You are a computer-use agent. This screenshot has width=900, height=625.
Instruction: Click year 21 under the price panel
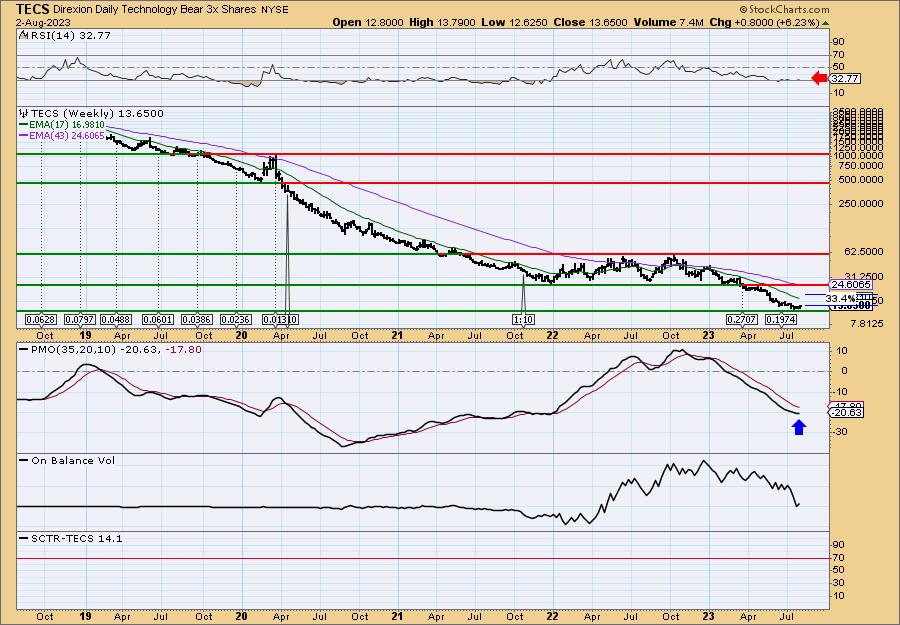coord(397,335)
